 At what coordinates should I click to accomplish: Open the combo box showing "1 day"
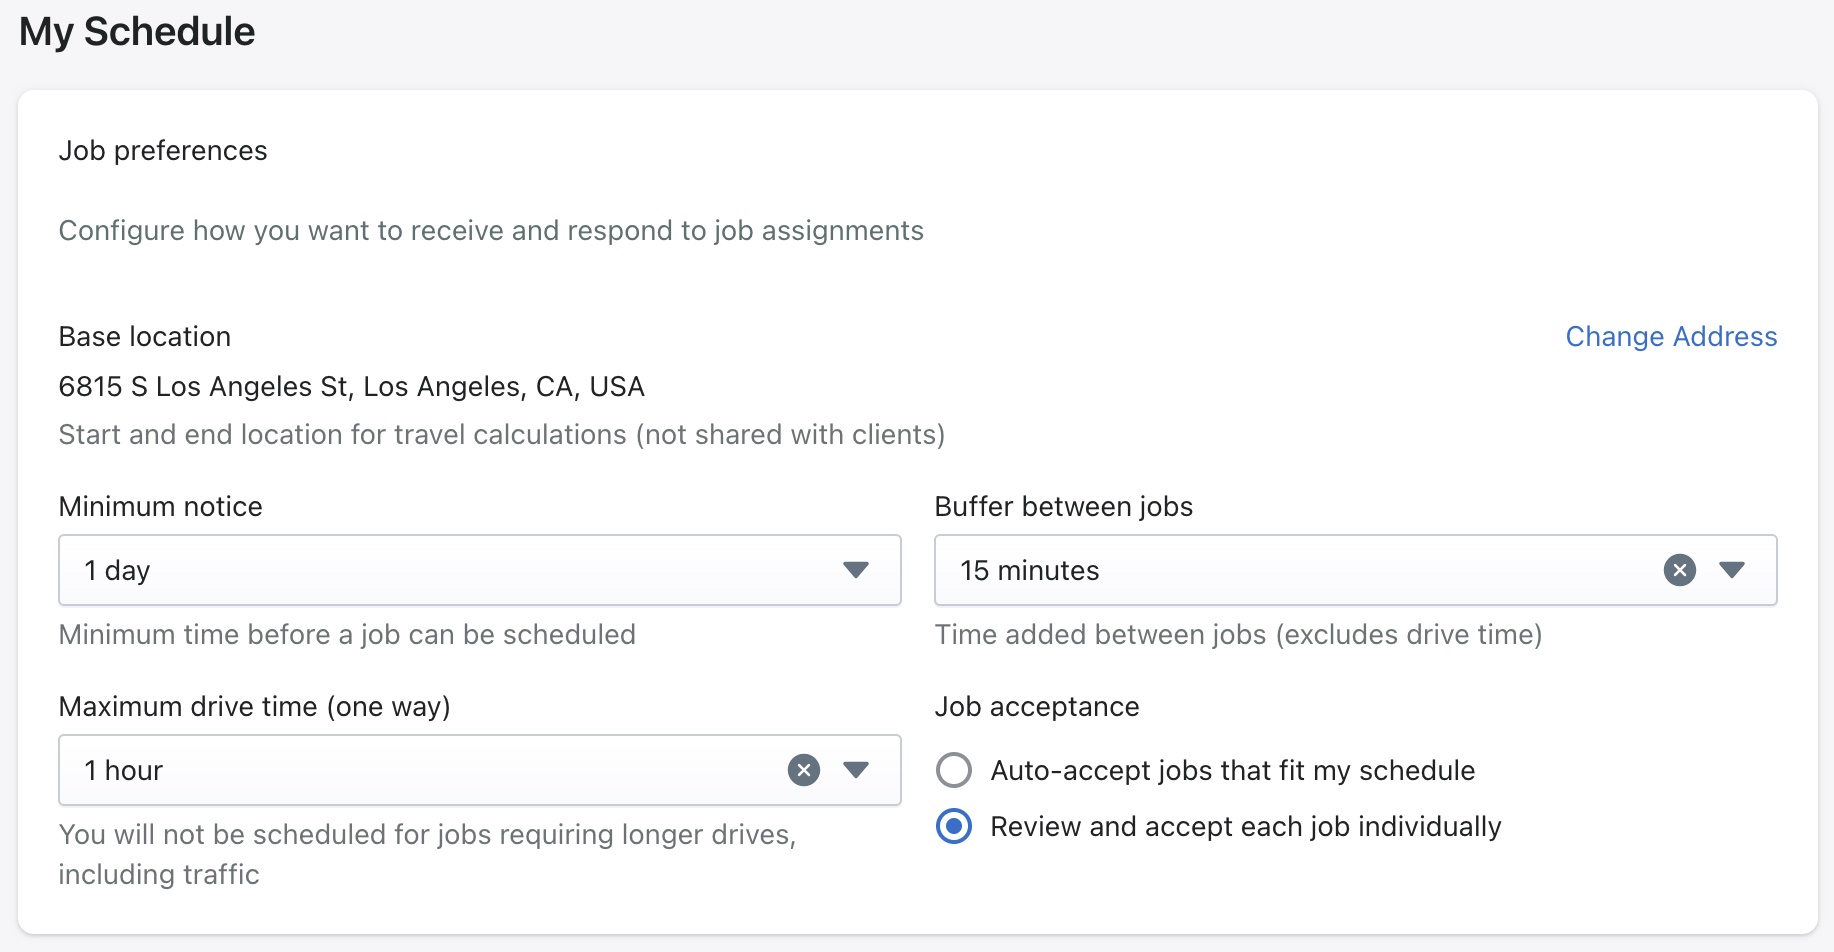(x=440, y=570)
